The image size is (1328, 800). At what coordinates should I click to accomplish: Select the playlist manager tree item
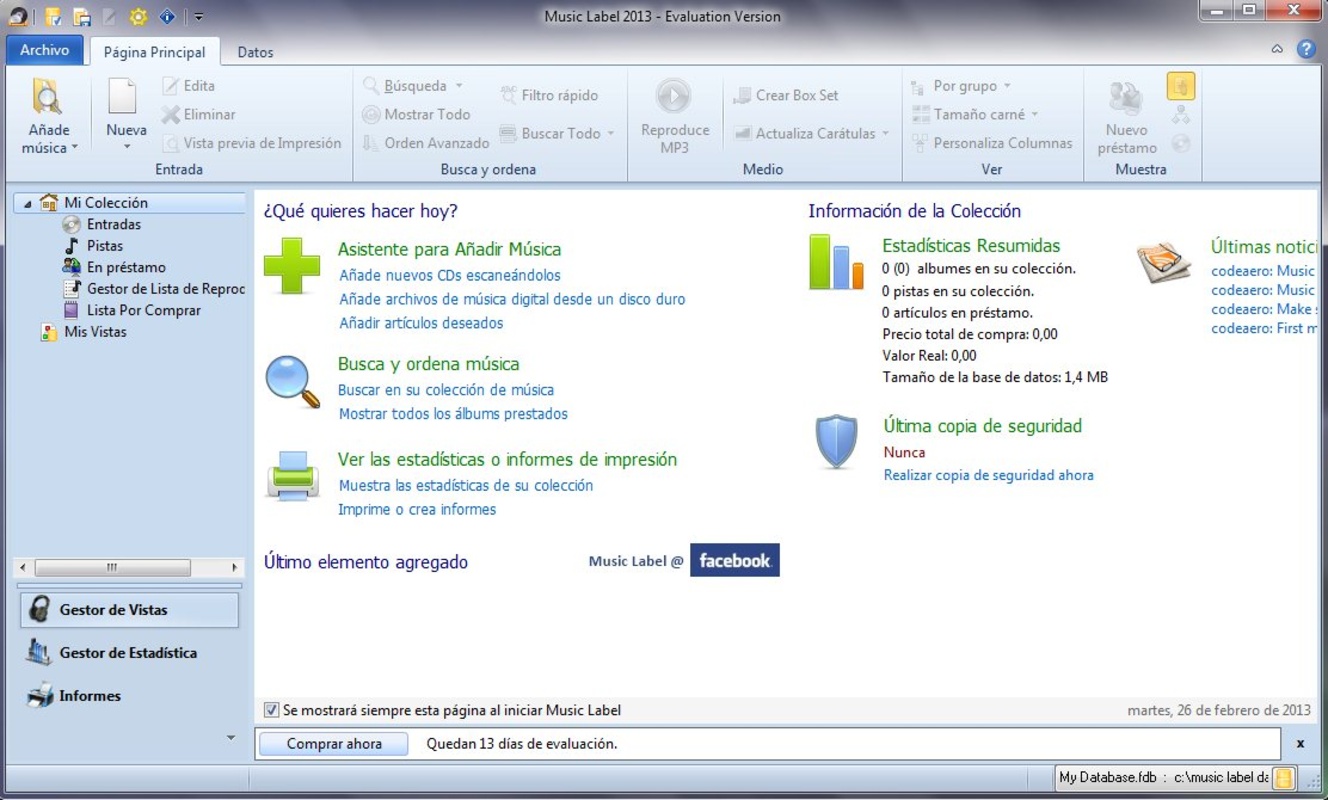click(x=165, y=289)
